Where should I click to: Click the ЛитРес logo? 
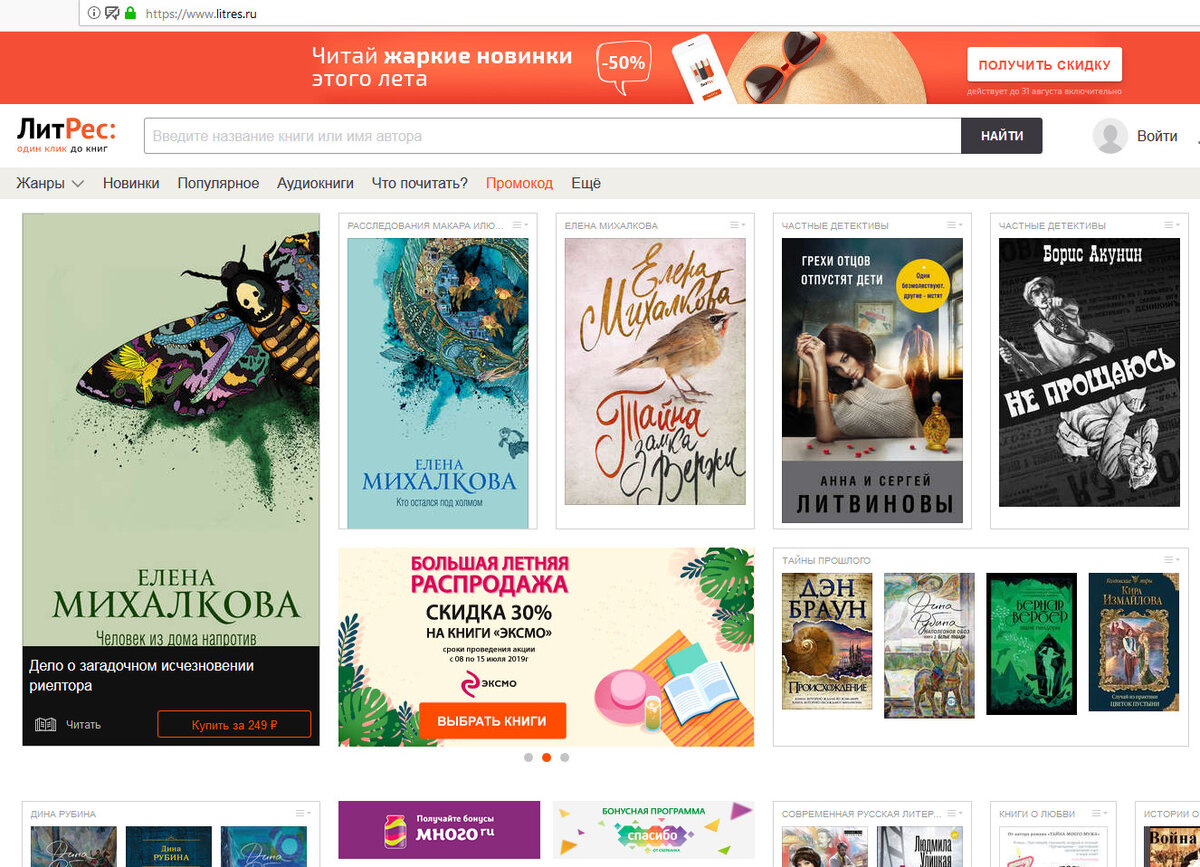(x=66, y=135)
